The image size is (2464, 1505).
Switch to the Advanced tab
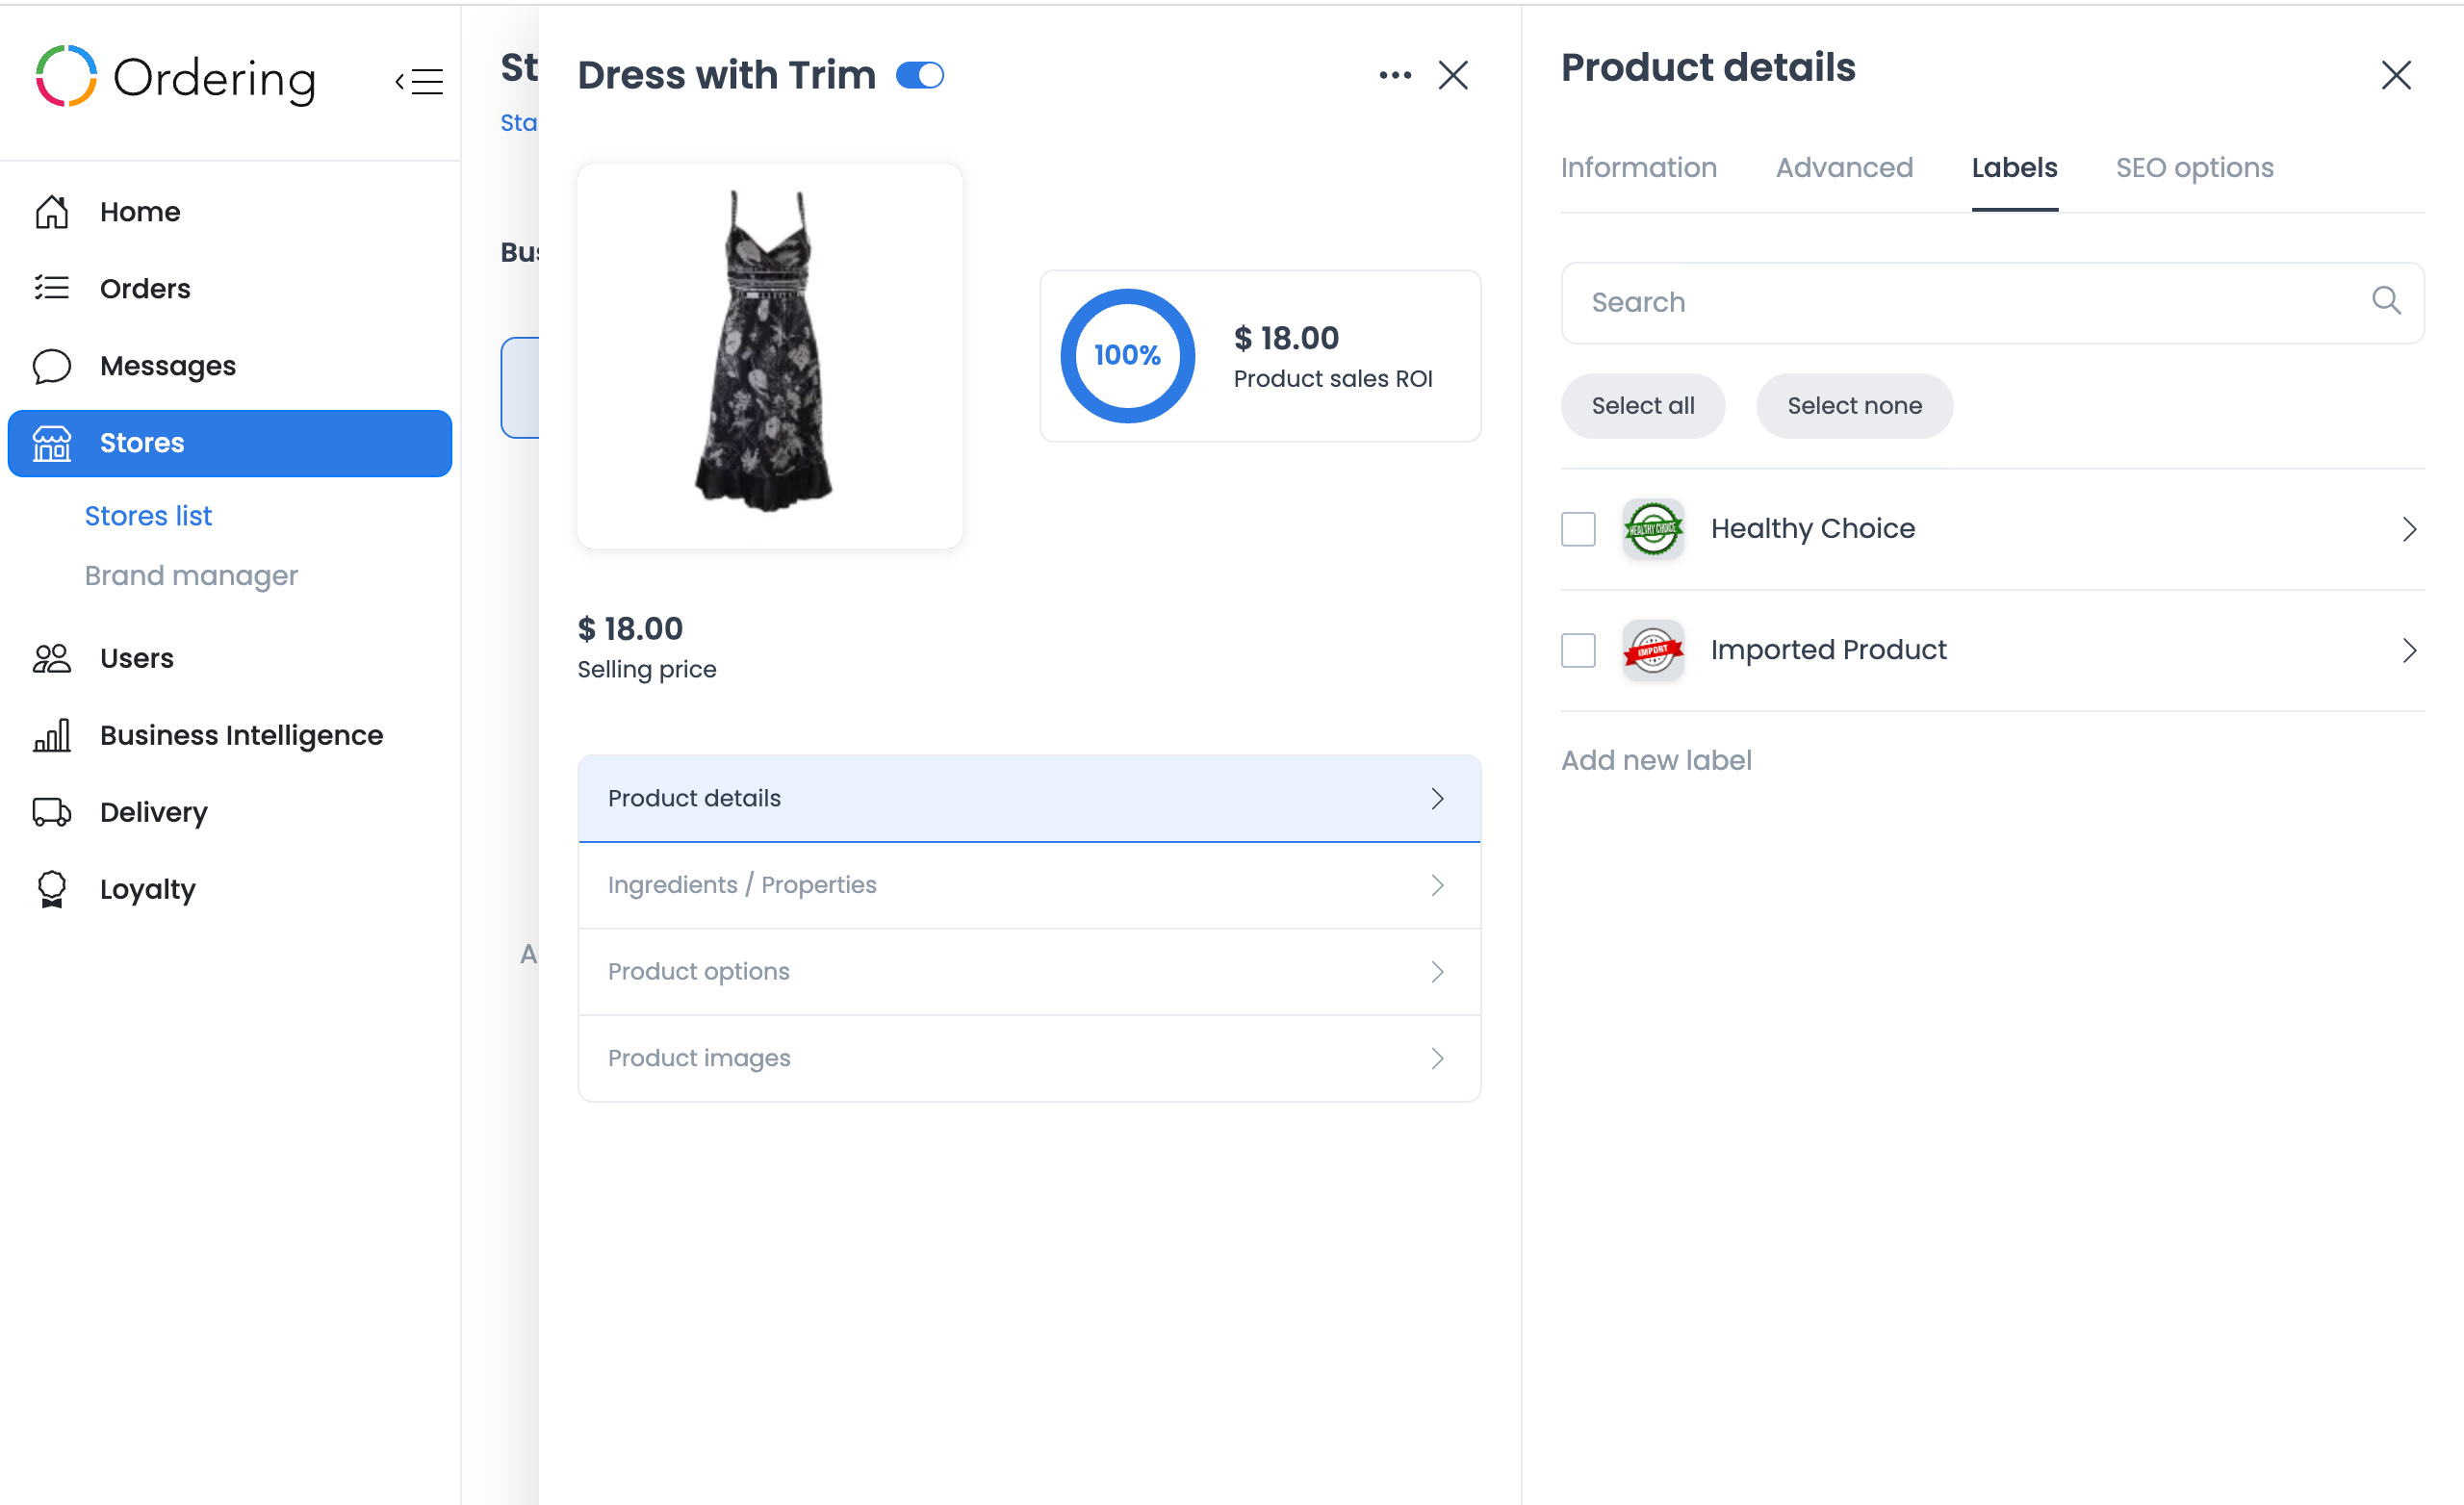[x=1844, y=167]
